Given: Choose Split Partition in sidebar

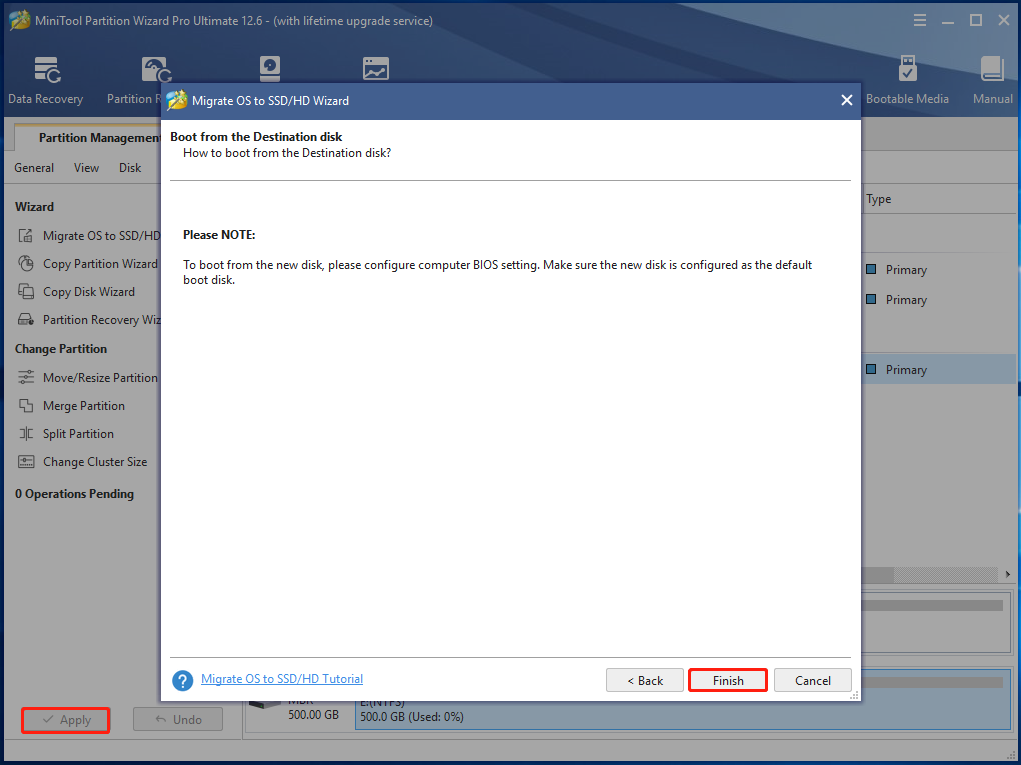Looking at the screenshot, I should [x=66, y=434].
